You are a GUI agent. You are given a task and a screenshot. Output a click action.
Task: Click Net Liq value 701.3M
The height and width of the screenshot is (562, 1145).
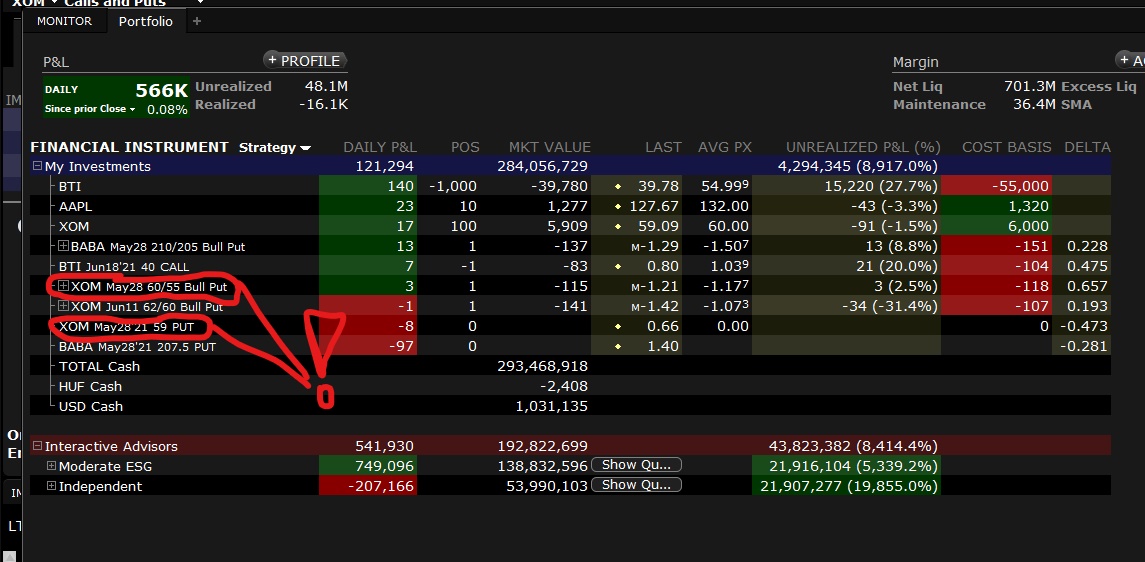(x=1030, y=86)
